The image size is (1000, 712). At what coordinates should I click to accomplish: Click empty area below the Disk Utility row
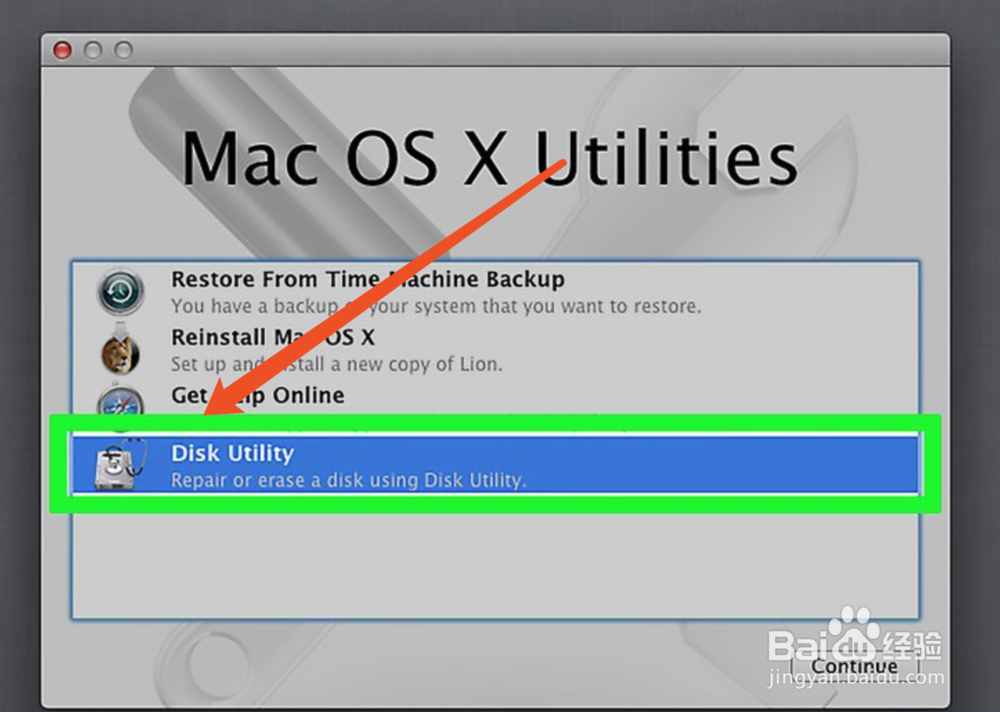(x=495, y=565)
